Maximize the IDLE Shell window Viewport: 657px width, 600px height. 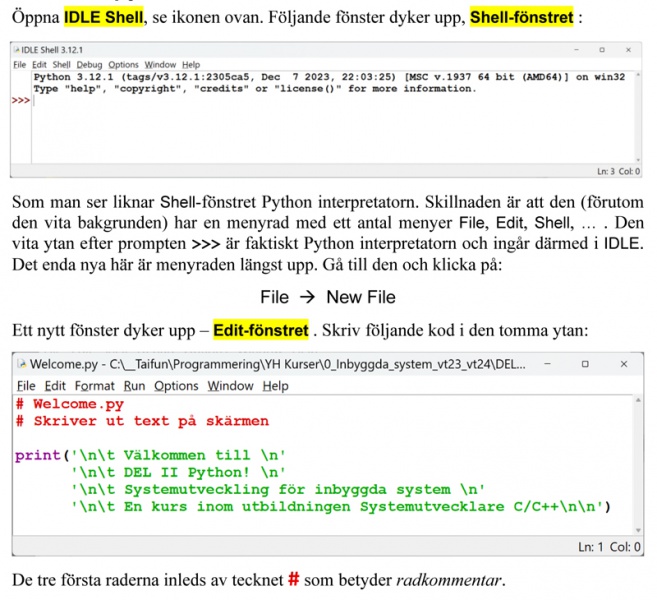(601, 49)
